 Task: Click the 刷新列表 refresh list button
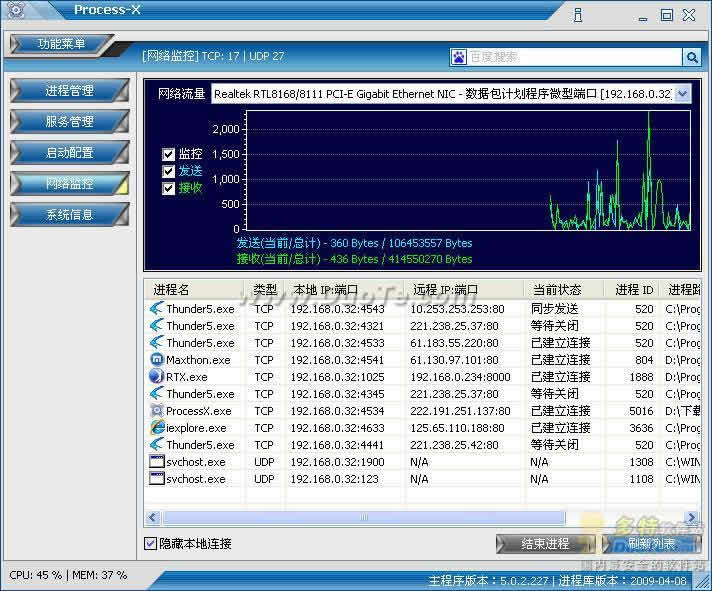(652, 543)
